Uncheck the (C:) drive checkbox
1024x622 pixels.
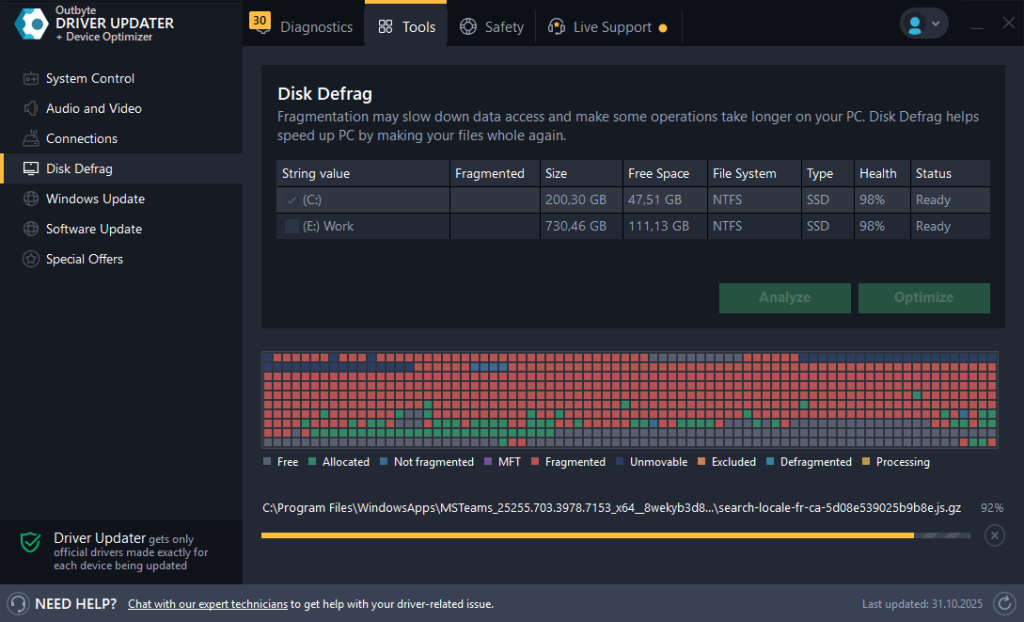coord(290,199)
